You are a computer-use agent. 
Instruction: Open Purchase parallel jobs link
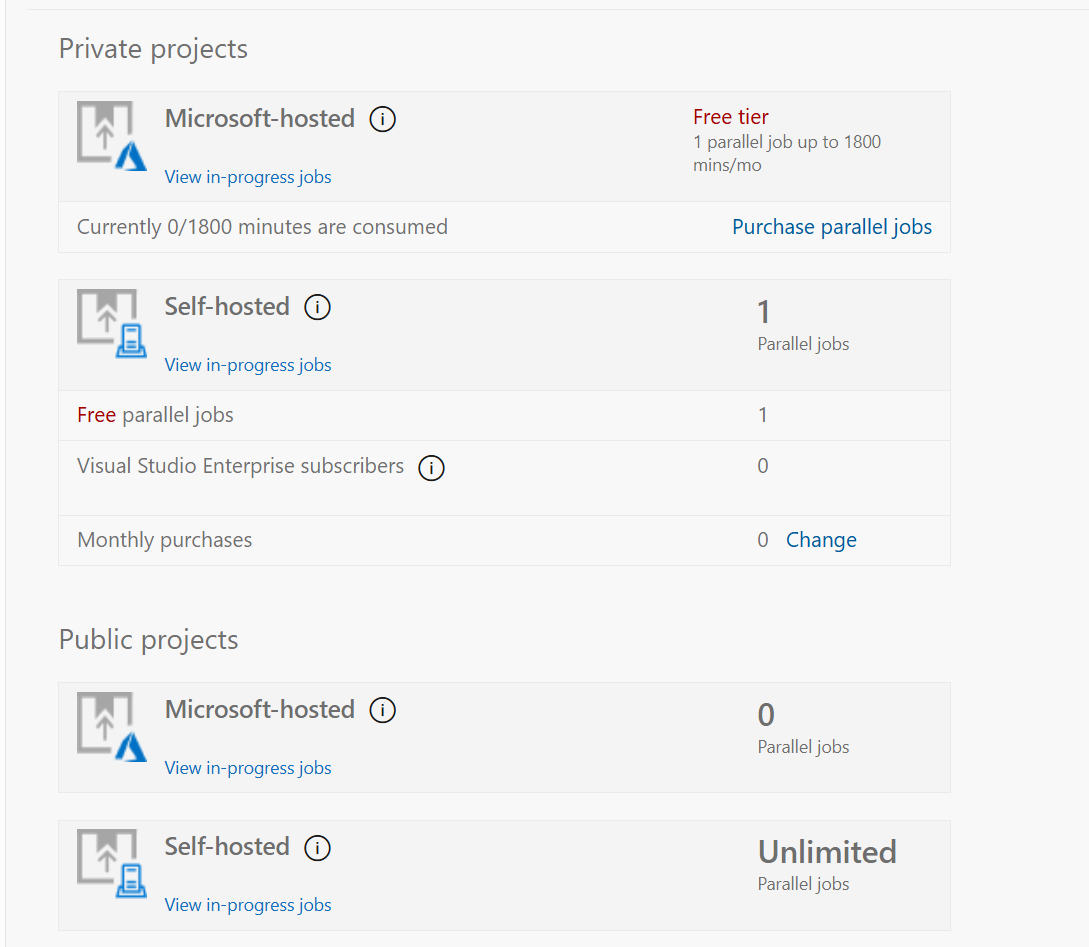[831, 227]
